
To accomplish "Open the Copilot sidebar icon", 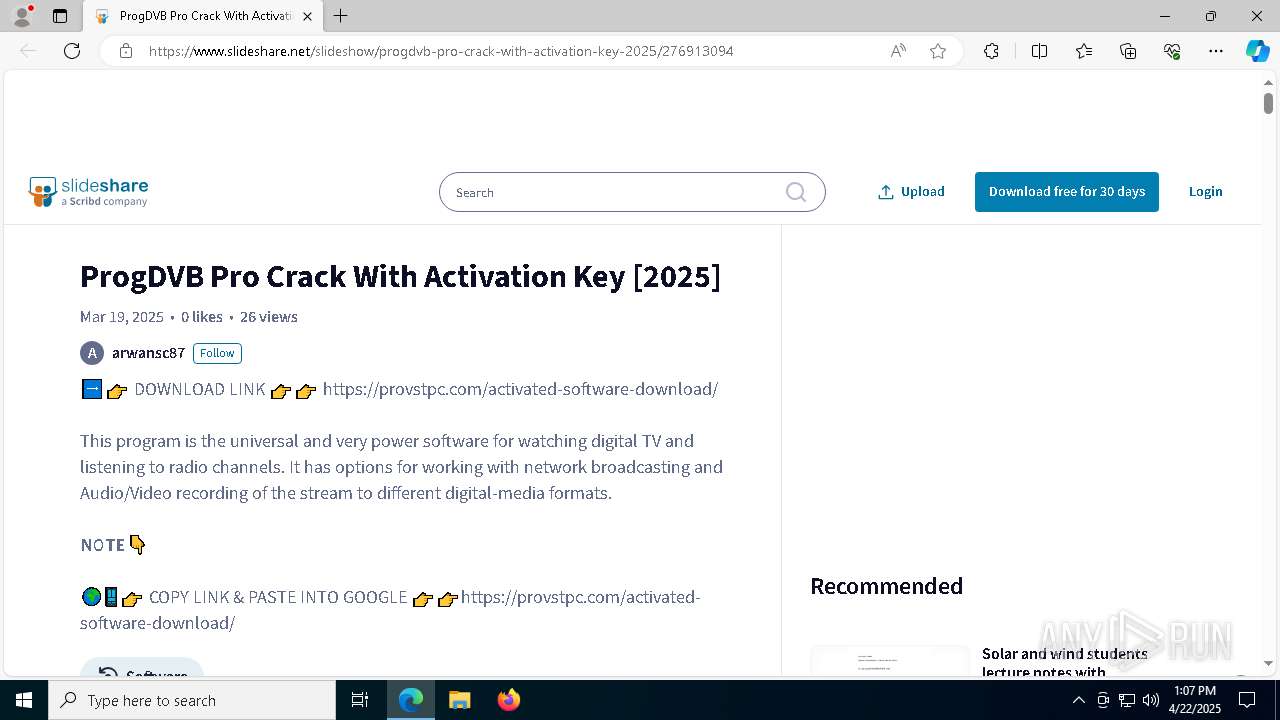I will click(x=1257, y=51).
